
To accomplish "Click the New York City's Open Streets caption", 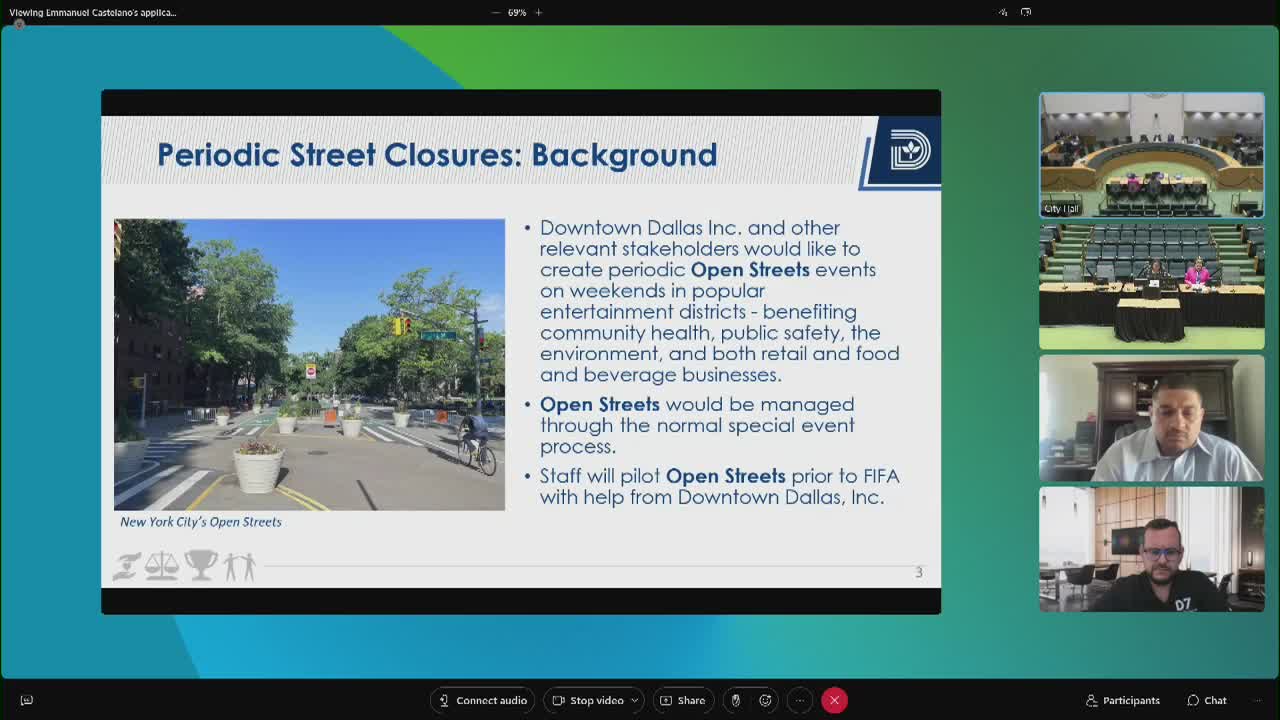I will coord(201,522).
